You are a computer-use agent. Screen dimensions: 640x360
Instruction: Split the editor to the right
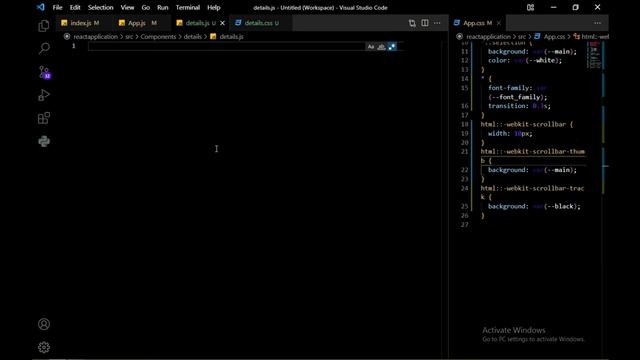point(425,23)
